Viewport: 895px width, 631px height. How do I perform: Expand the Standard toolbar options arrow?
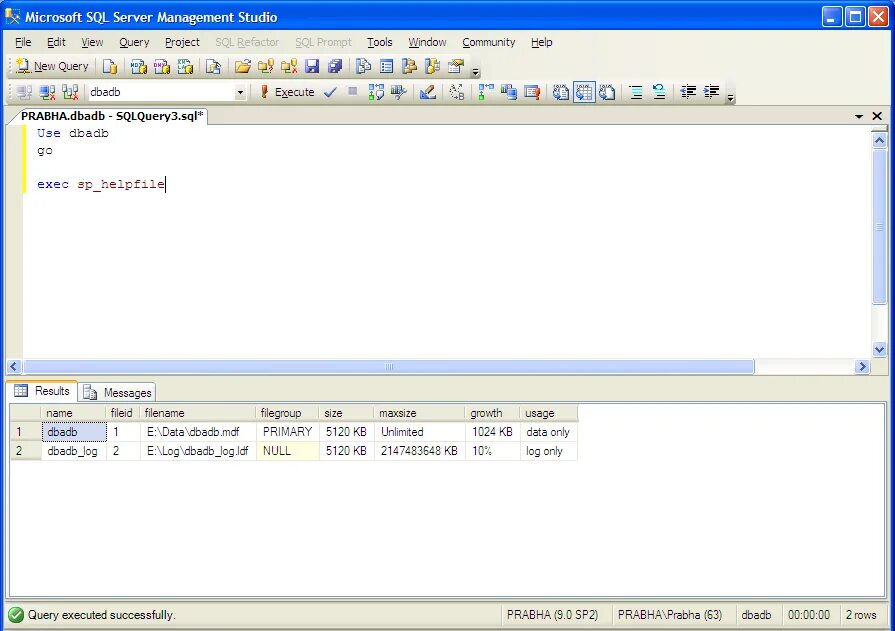[475, 71]
